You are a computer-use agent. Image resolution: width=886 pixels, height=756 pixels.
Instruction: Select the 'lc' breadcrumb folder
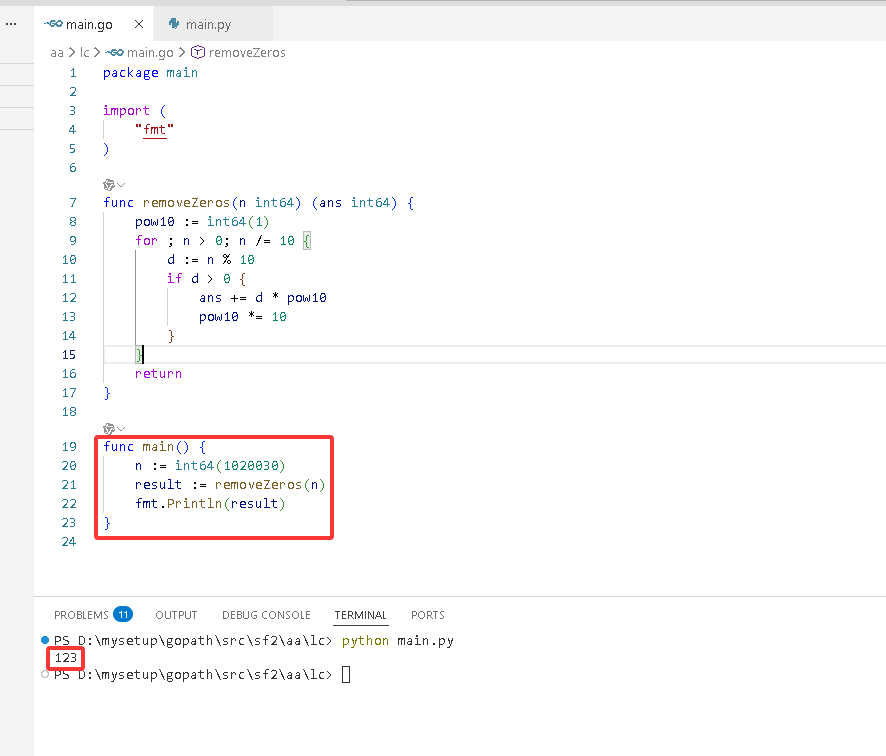tap(84, 53)
